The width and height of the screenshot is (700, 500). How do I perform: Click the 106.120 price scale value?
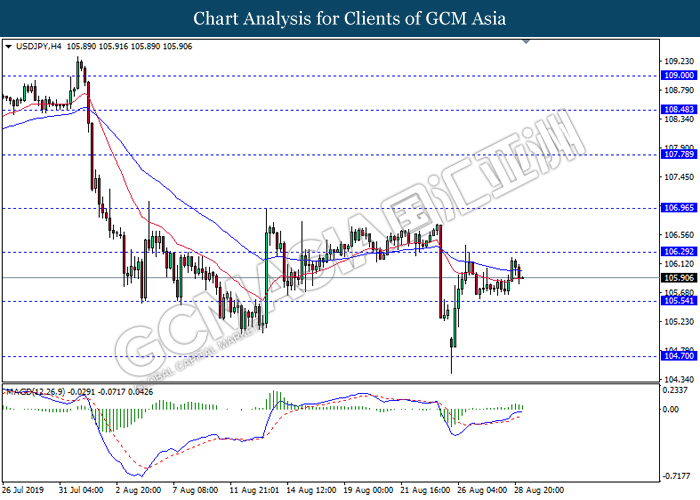point(679,264)
